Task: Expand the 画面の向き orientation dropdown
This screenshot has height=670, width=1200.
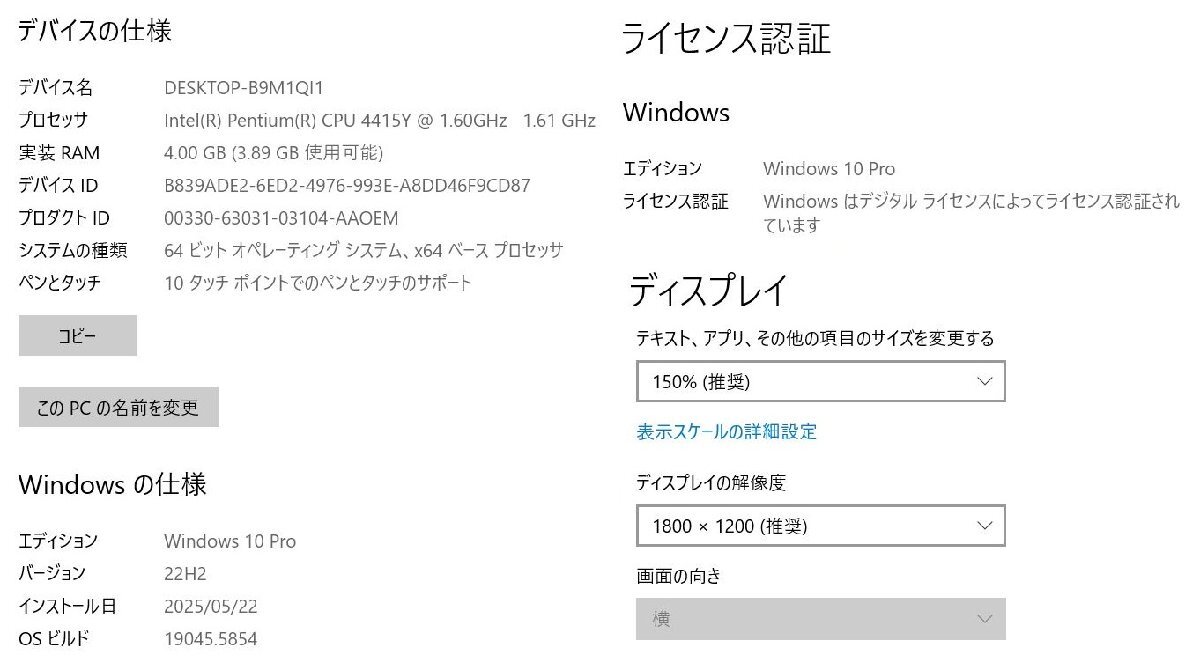Action: (x=820, y=619)
